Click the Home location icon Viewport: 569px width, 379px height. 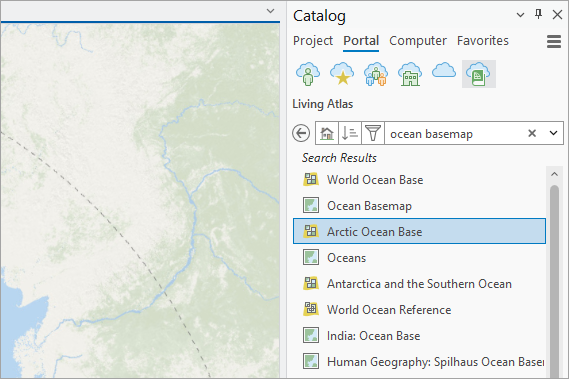327,133
